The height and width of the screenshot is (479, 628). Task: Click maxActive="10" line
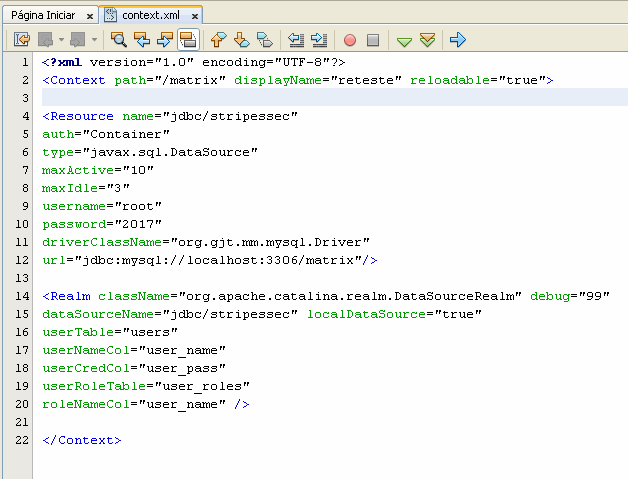tap(98, 170)
